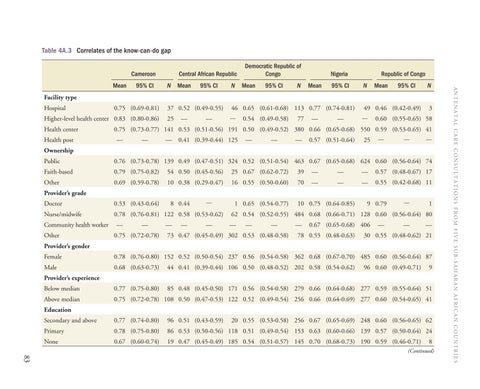
Task: Click the "Hospital" row label
Action: pos(55,108)
